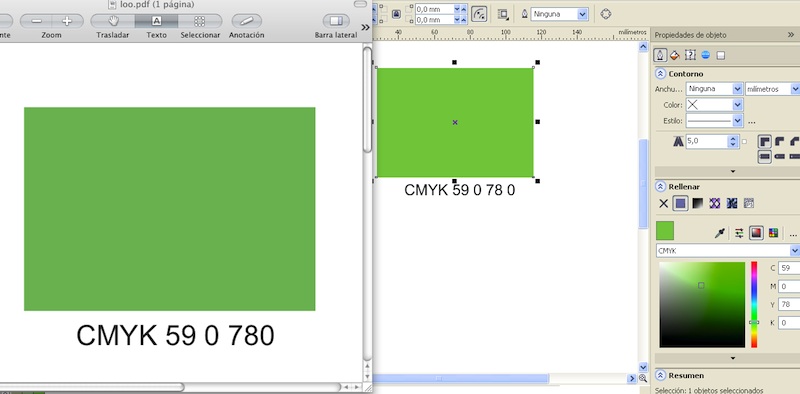
Task: Collapse the Contorno section
Action: pos(660,74)
